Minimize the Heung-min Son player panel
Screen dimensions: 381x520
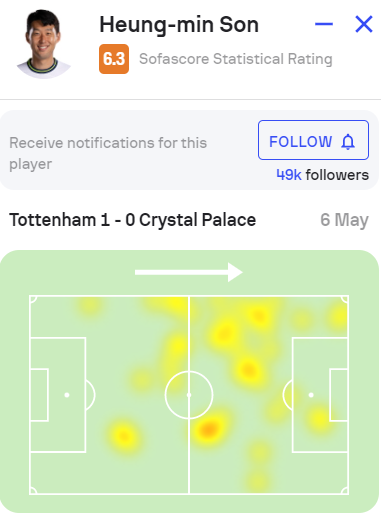(324, 24)
